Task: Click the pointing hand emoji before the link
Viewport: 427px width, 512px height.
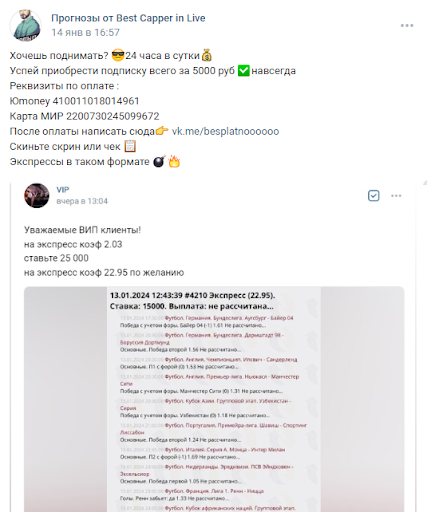Action: 162,131
